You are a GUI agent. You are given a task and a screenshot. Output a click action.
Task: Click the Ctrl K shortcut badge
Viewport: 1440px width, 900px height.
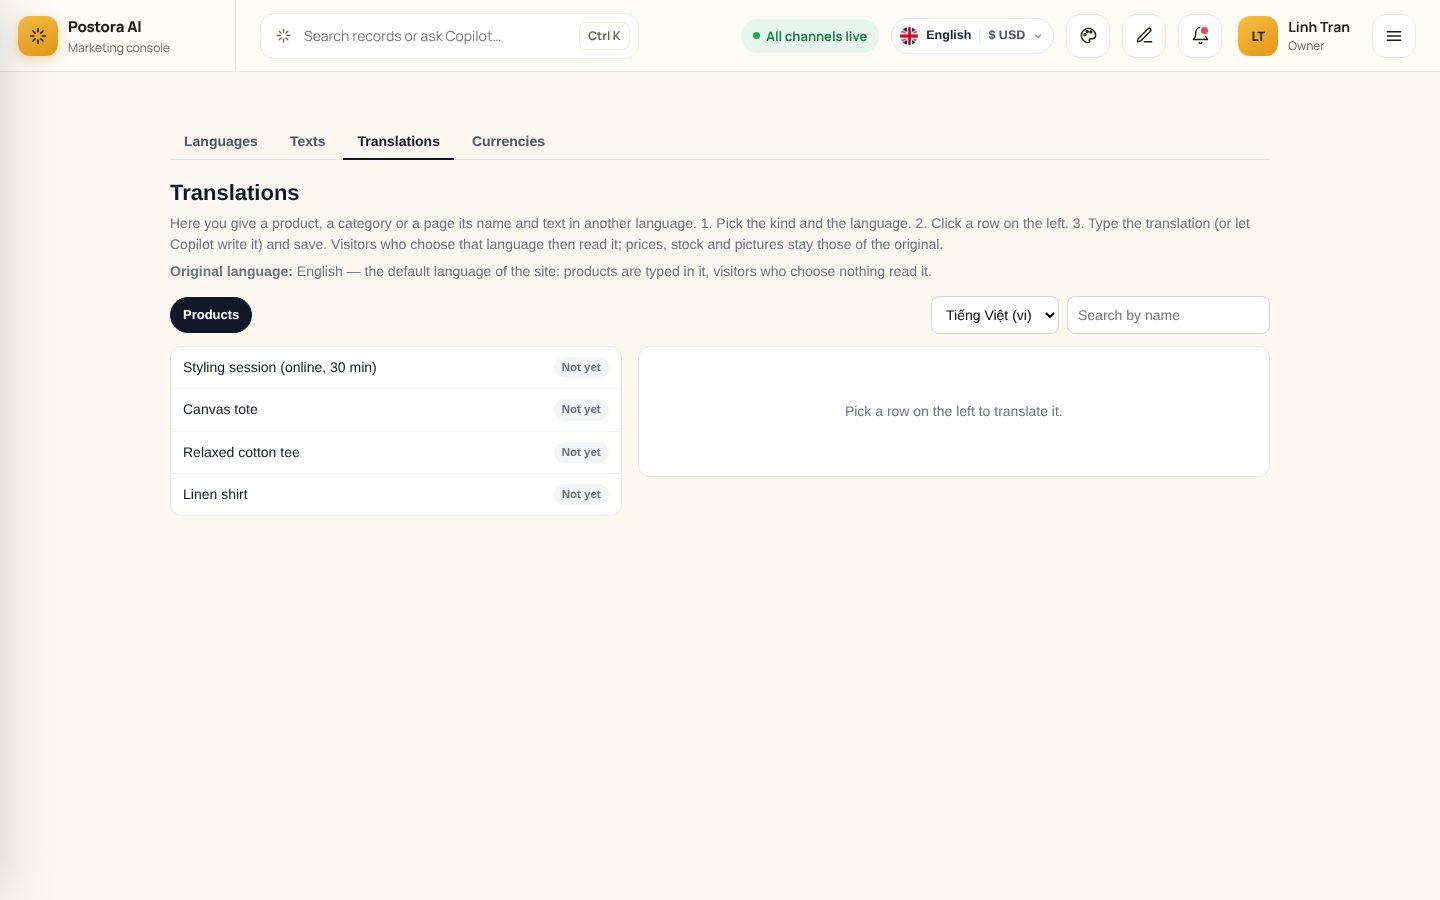click(x=604, y=36)
